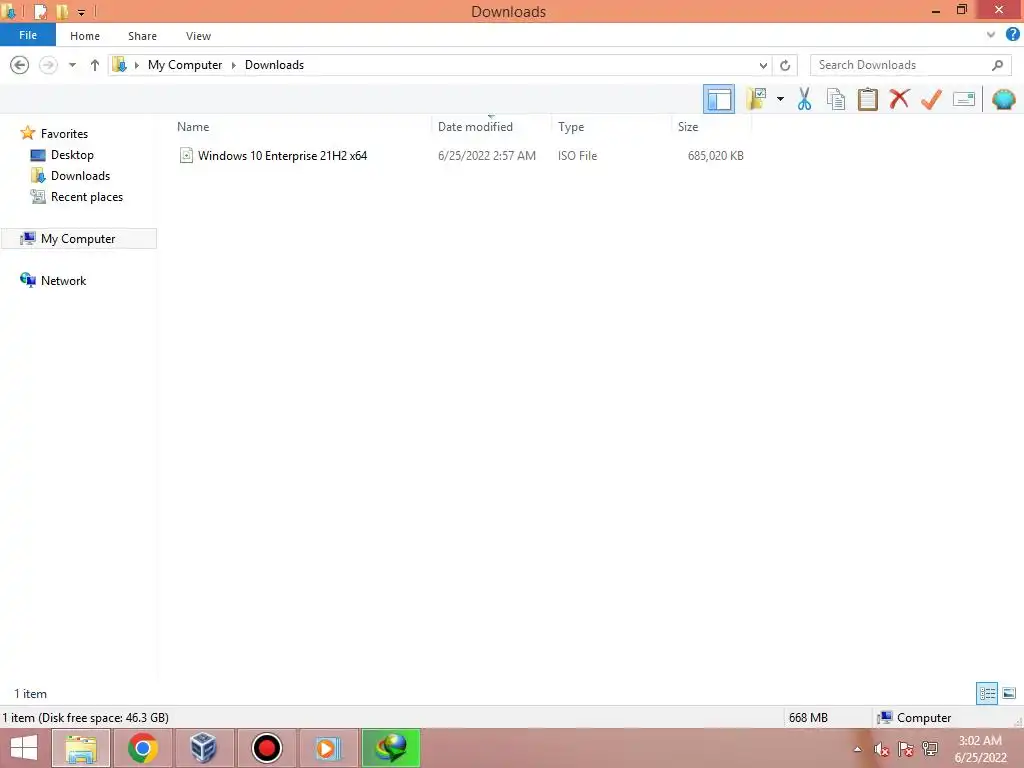Switch to the Home ribbon tab
This screenshot has width=1024, height=768.
click(x=85, y=36)
